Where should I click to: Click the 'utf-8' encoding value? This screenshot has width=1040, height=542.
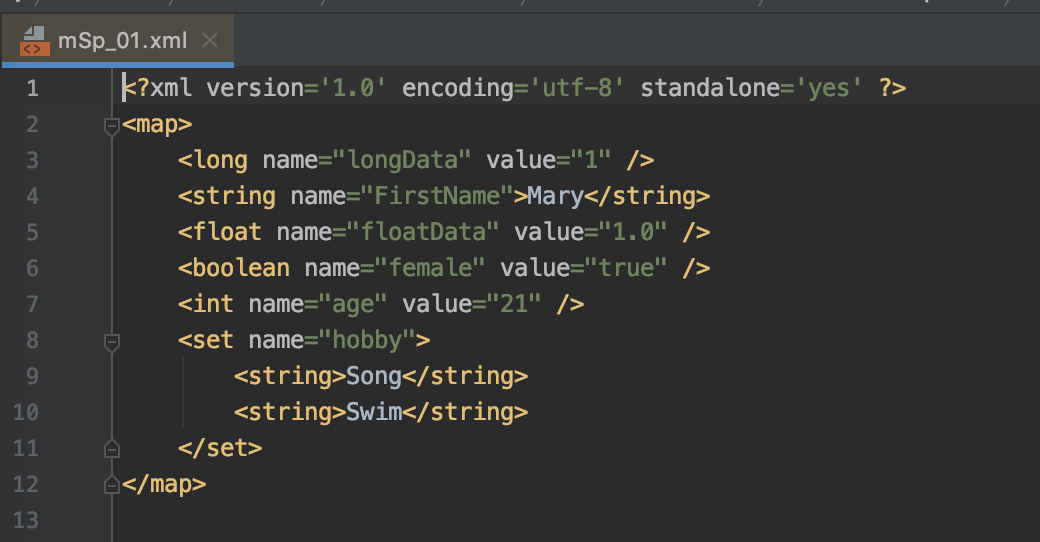(577, 88)
